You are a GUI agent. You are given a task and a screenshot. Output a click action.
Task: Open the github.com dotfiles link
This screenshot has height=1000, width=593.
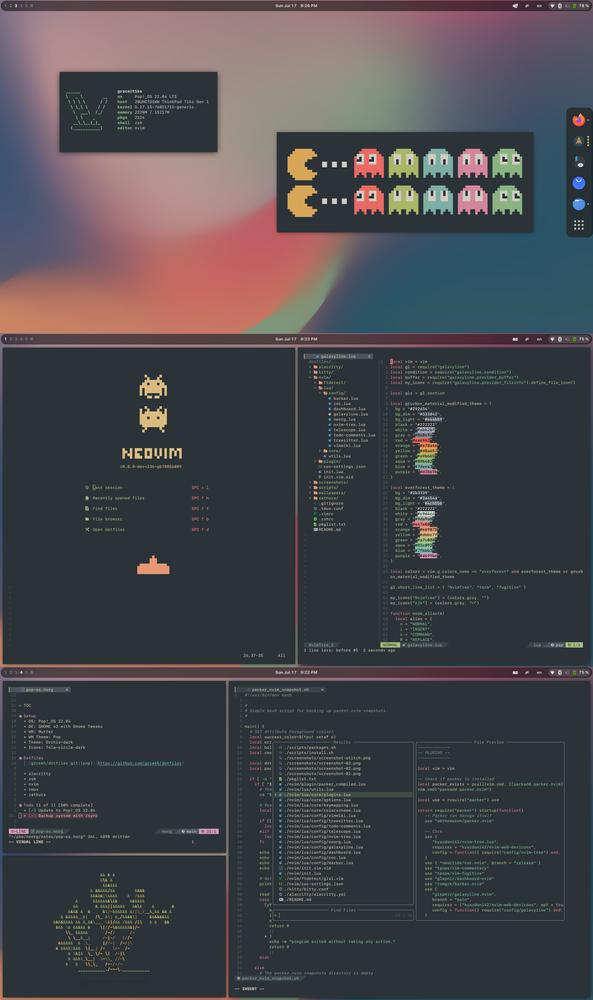pos(140,763)
